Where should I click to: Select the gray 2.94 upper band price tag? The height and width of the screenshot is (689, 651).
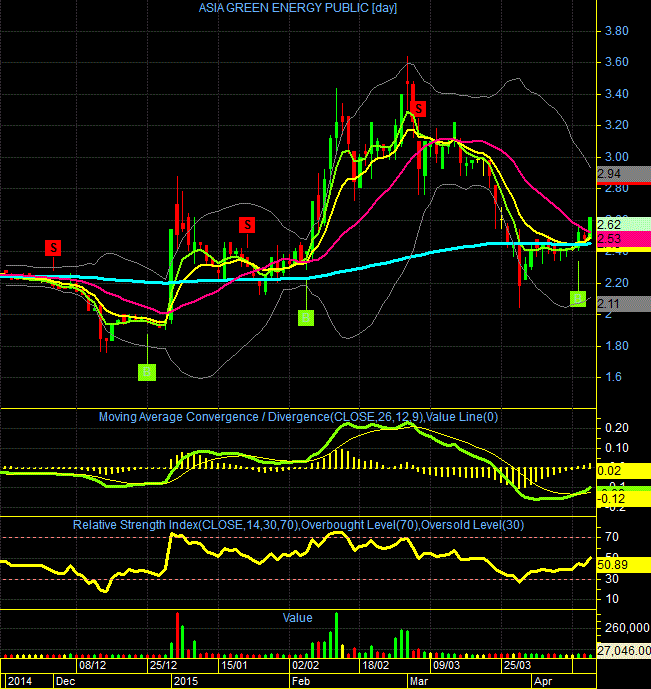point(624,174)
